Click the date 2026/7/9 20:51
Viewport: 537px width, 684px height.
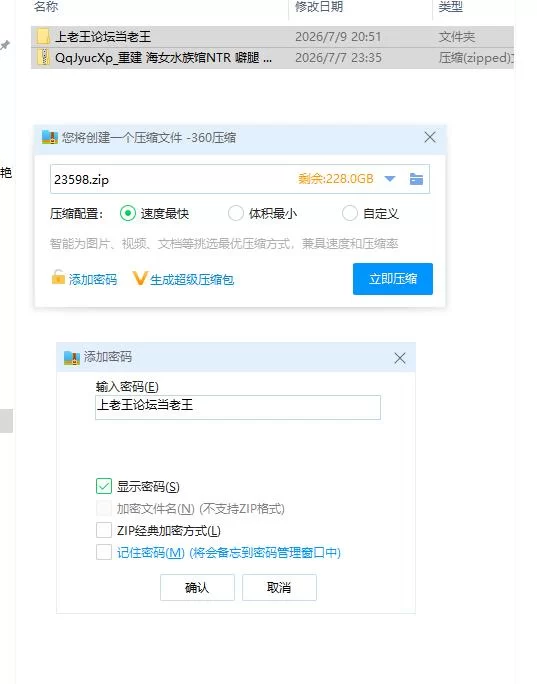[x=338, y=37]
